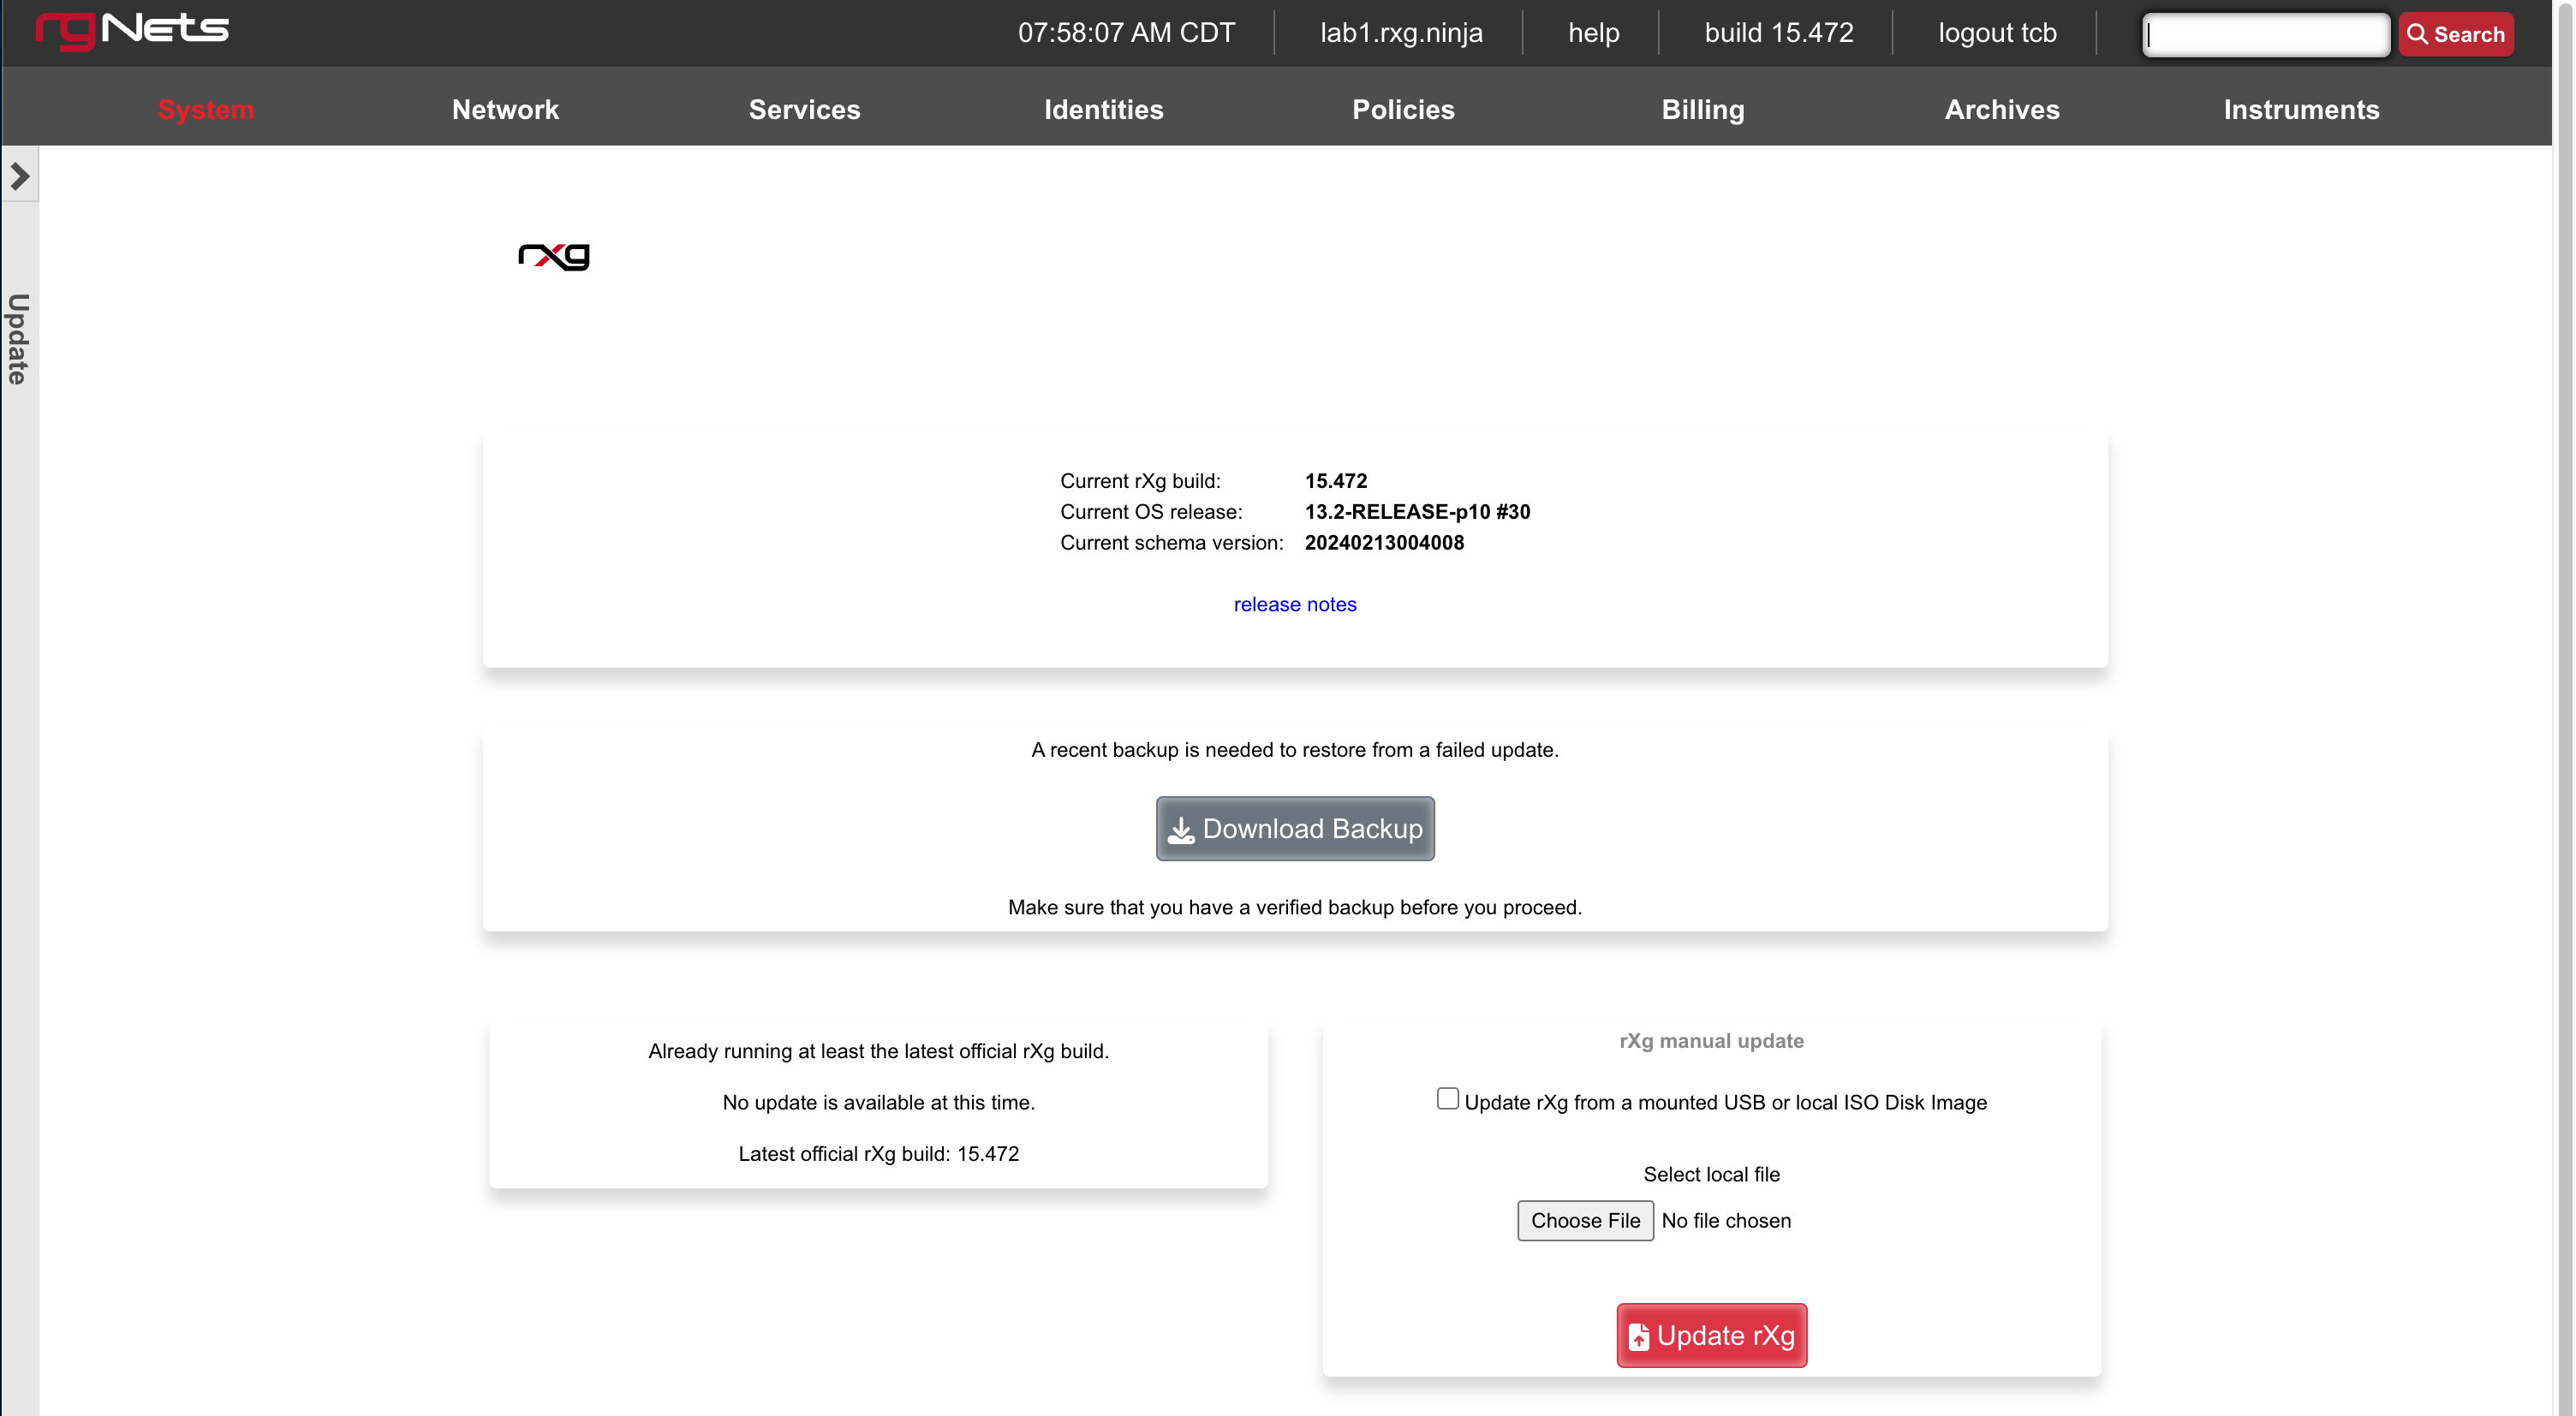Click the rgNets logo in the header

(132, 30)
